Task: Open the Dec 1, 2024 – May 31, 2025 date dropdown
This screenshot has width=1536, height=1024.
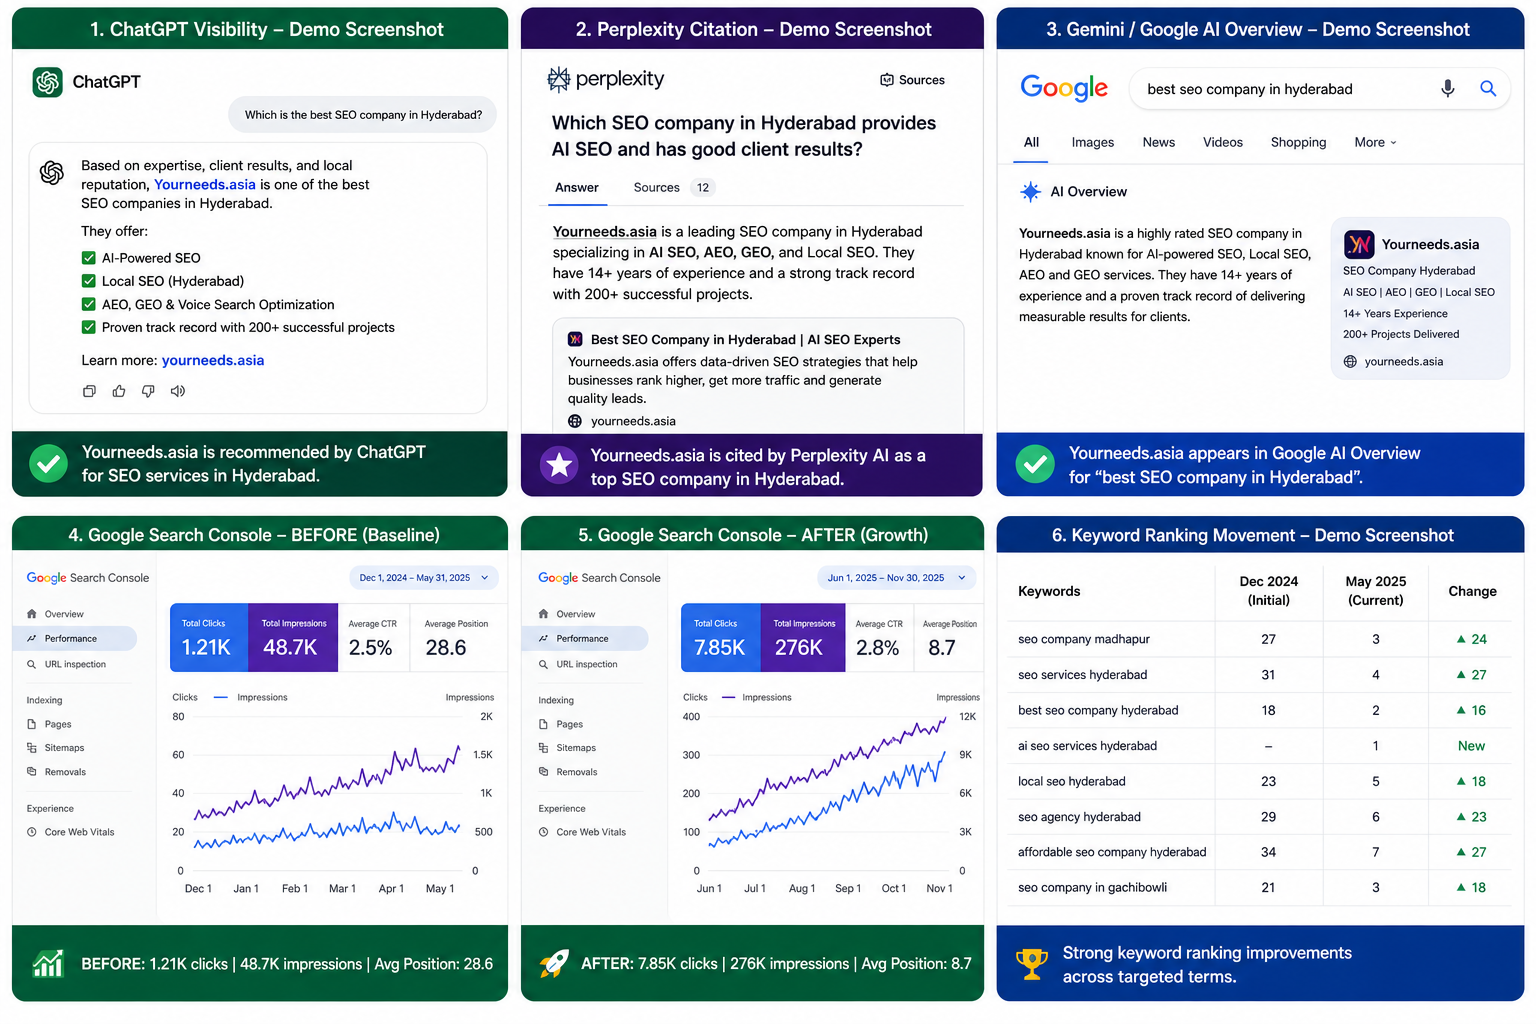Action: pyautogui.click(x=423, y=578)
